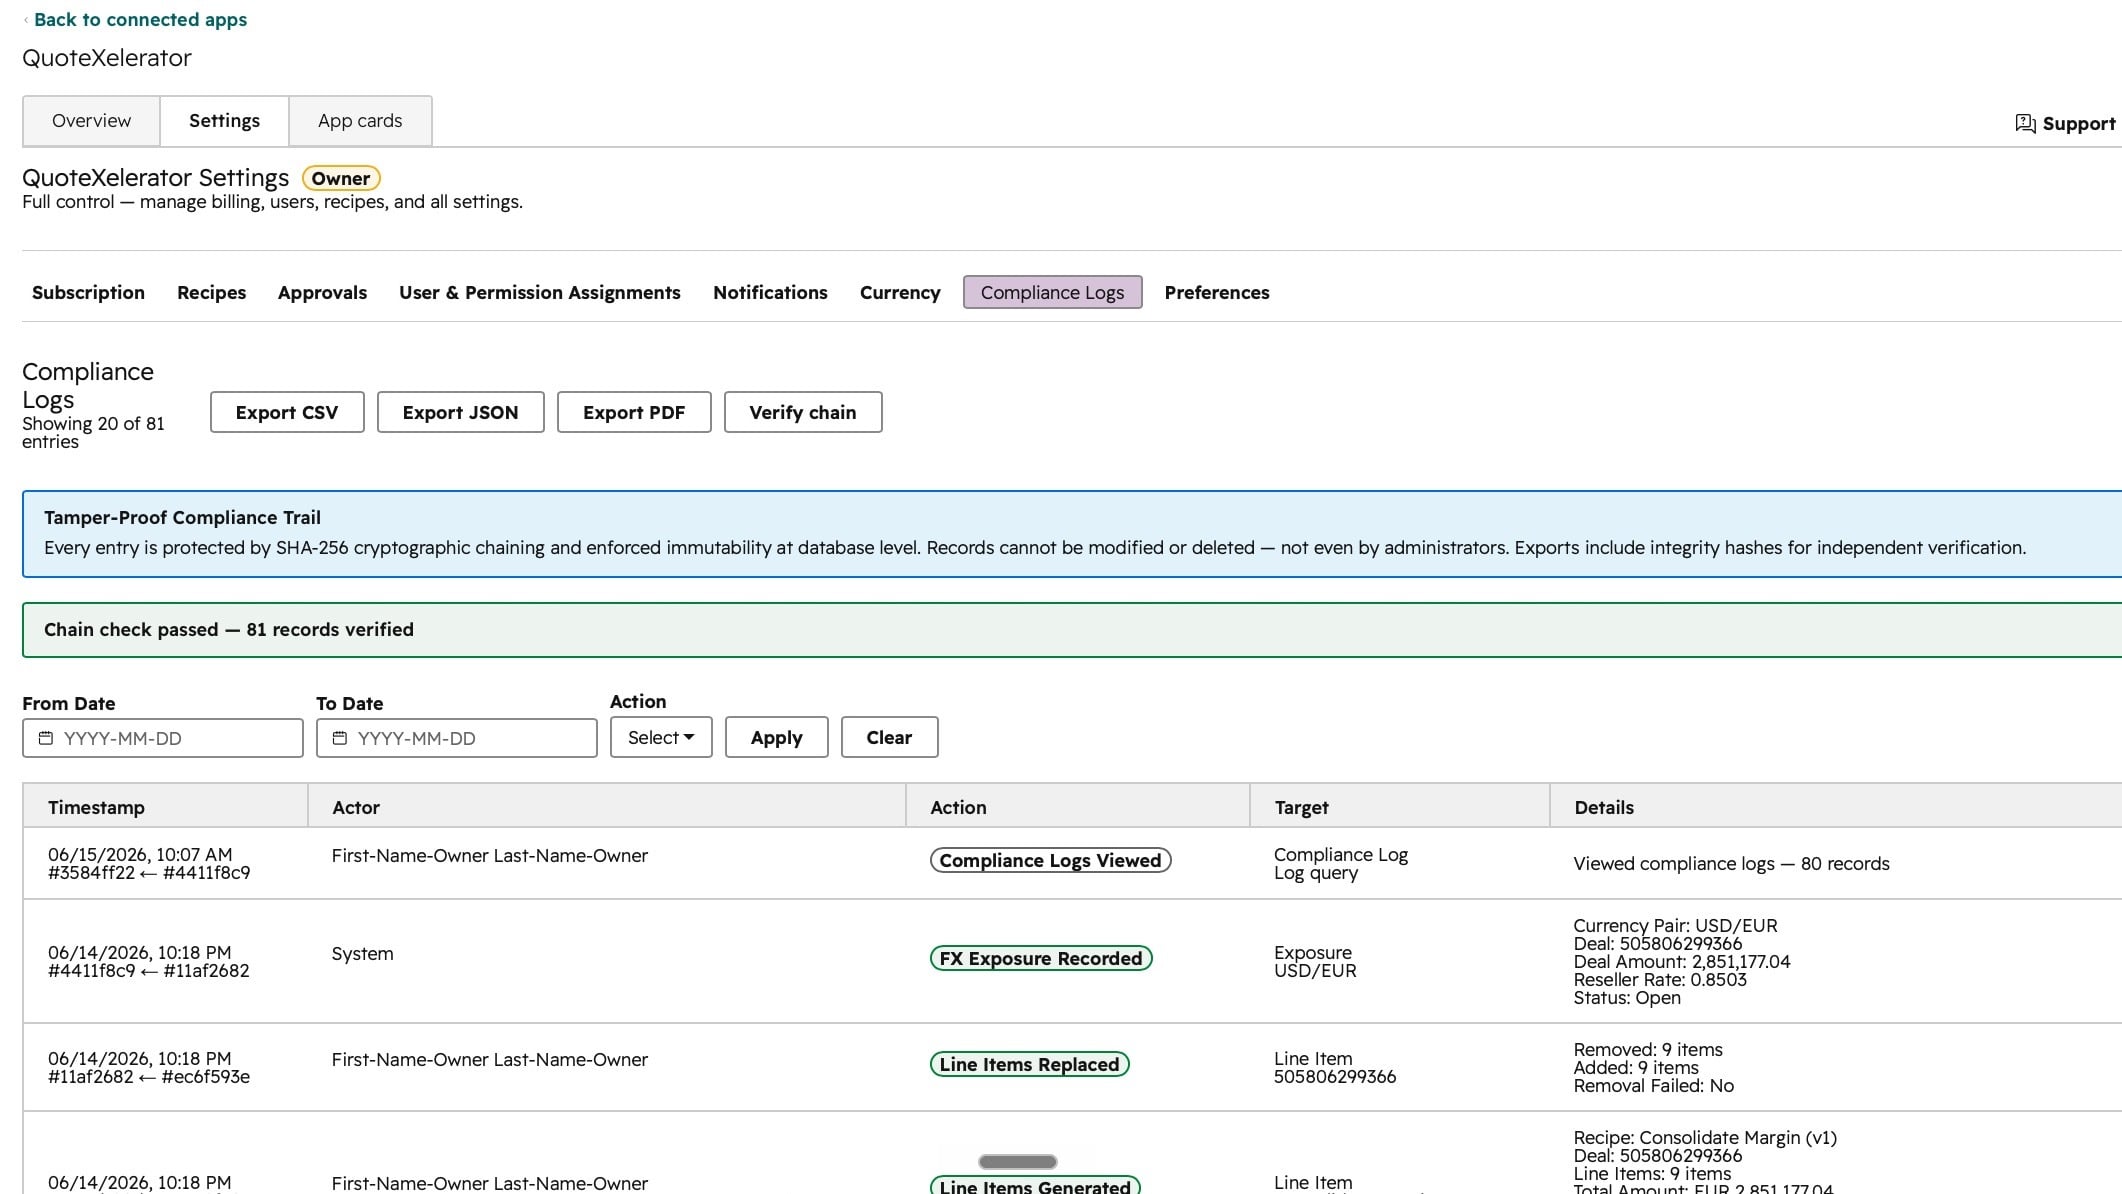Click the Line Items Generated badge
The height and width of the screenshot is (1194, 2122).
pos(1035,1186)
